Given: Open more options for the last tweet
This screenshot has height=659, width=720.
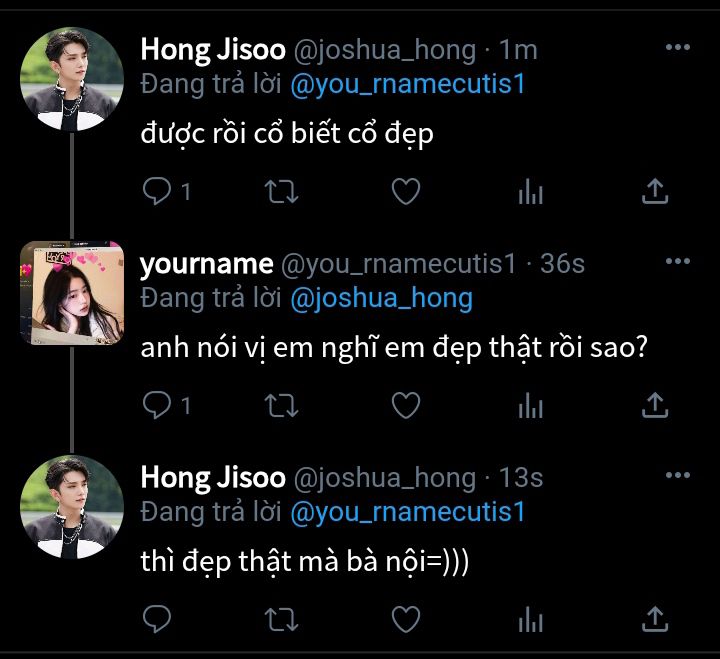Looking at the screenshot, I should tap(678, 476).
